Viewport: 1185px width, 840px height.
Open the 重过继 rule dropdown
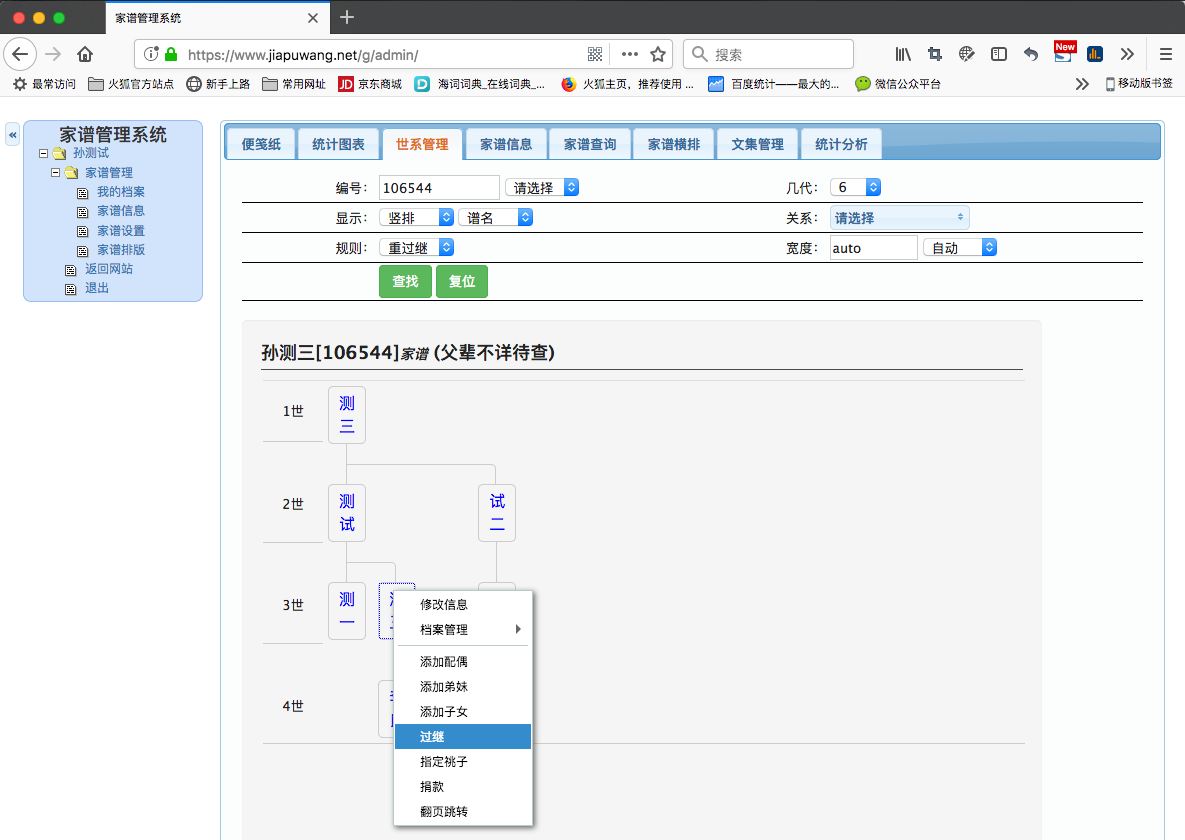[416, 247]
